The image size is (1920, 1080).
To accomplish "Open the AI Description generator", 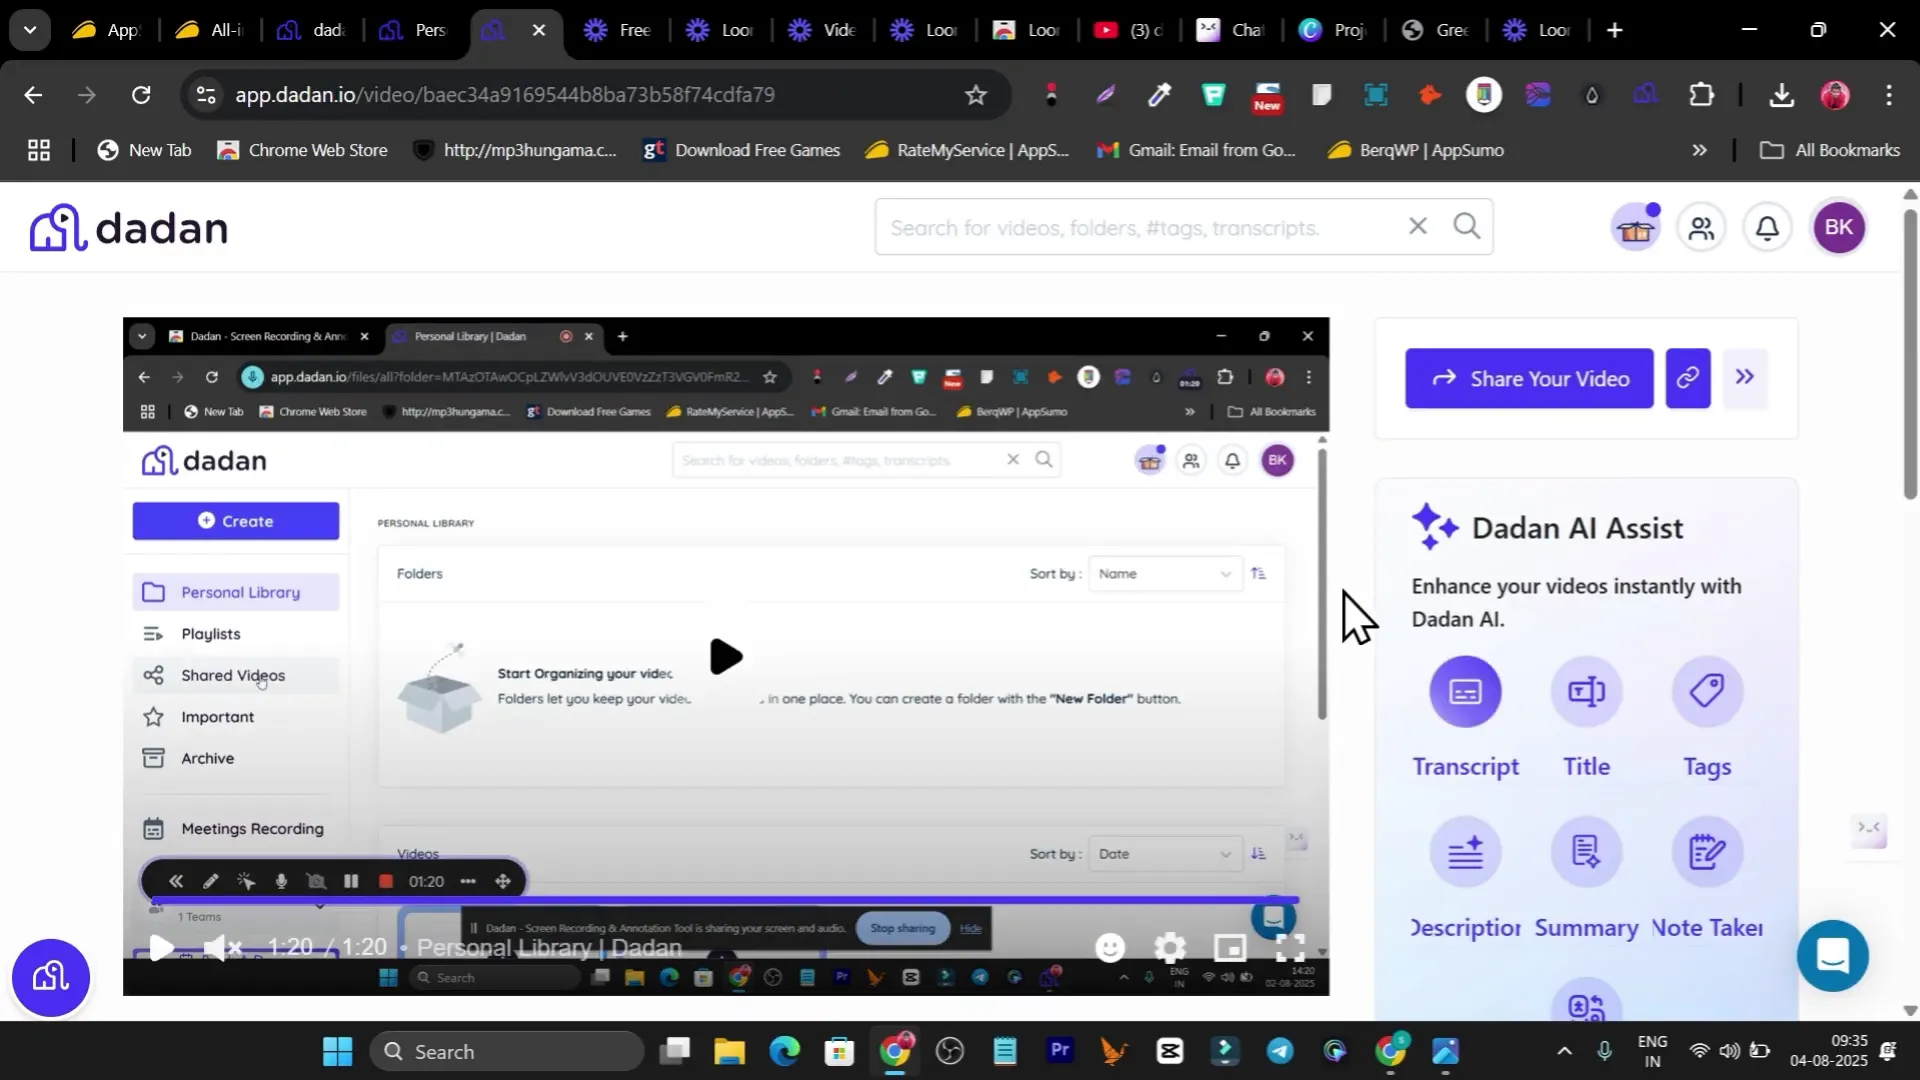I will (1465, 853).
